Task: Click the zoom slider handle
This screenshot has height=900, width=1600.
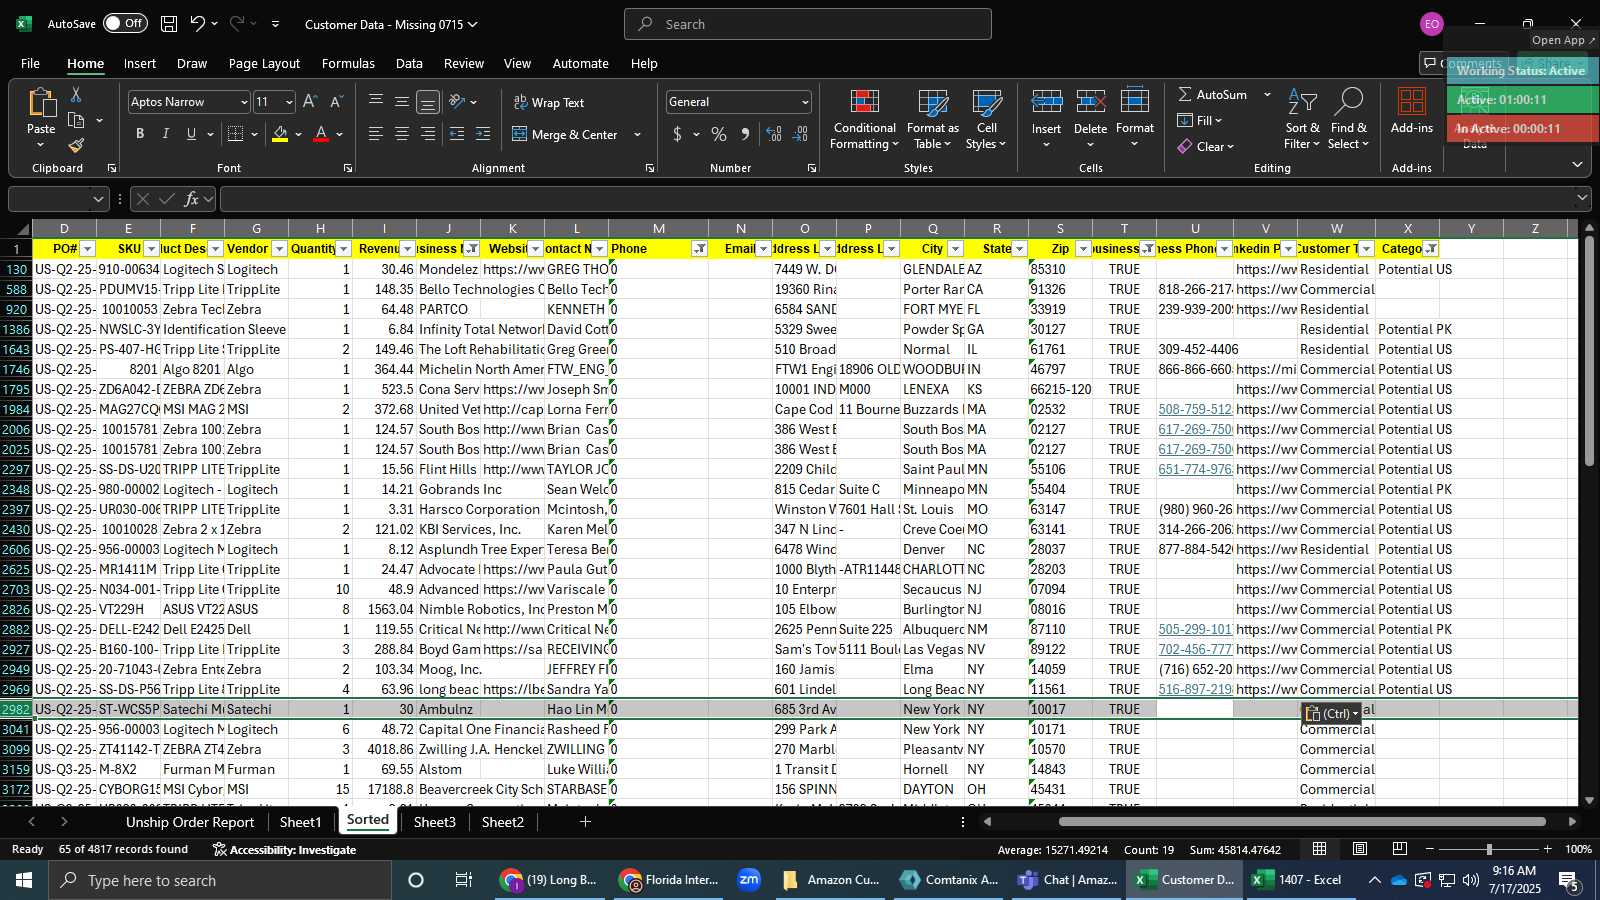Action: tap(1489, 849)
